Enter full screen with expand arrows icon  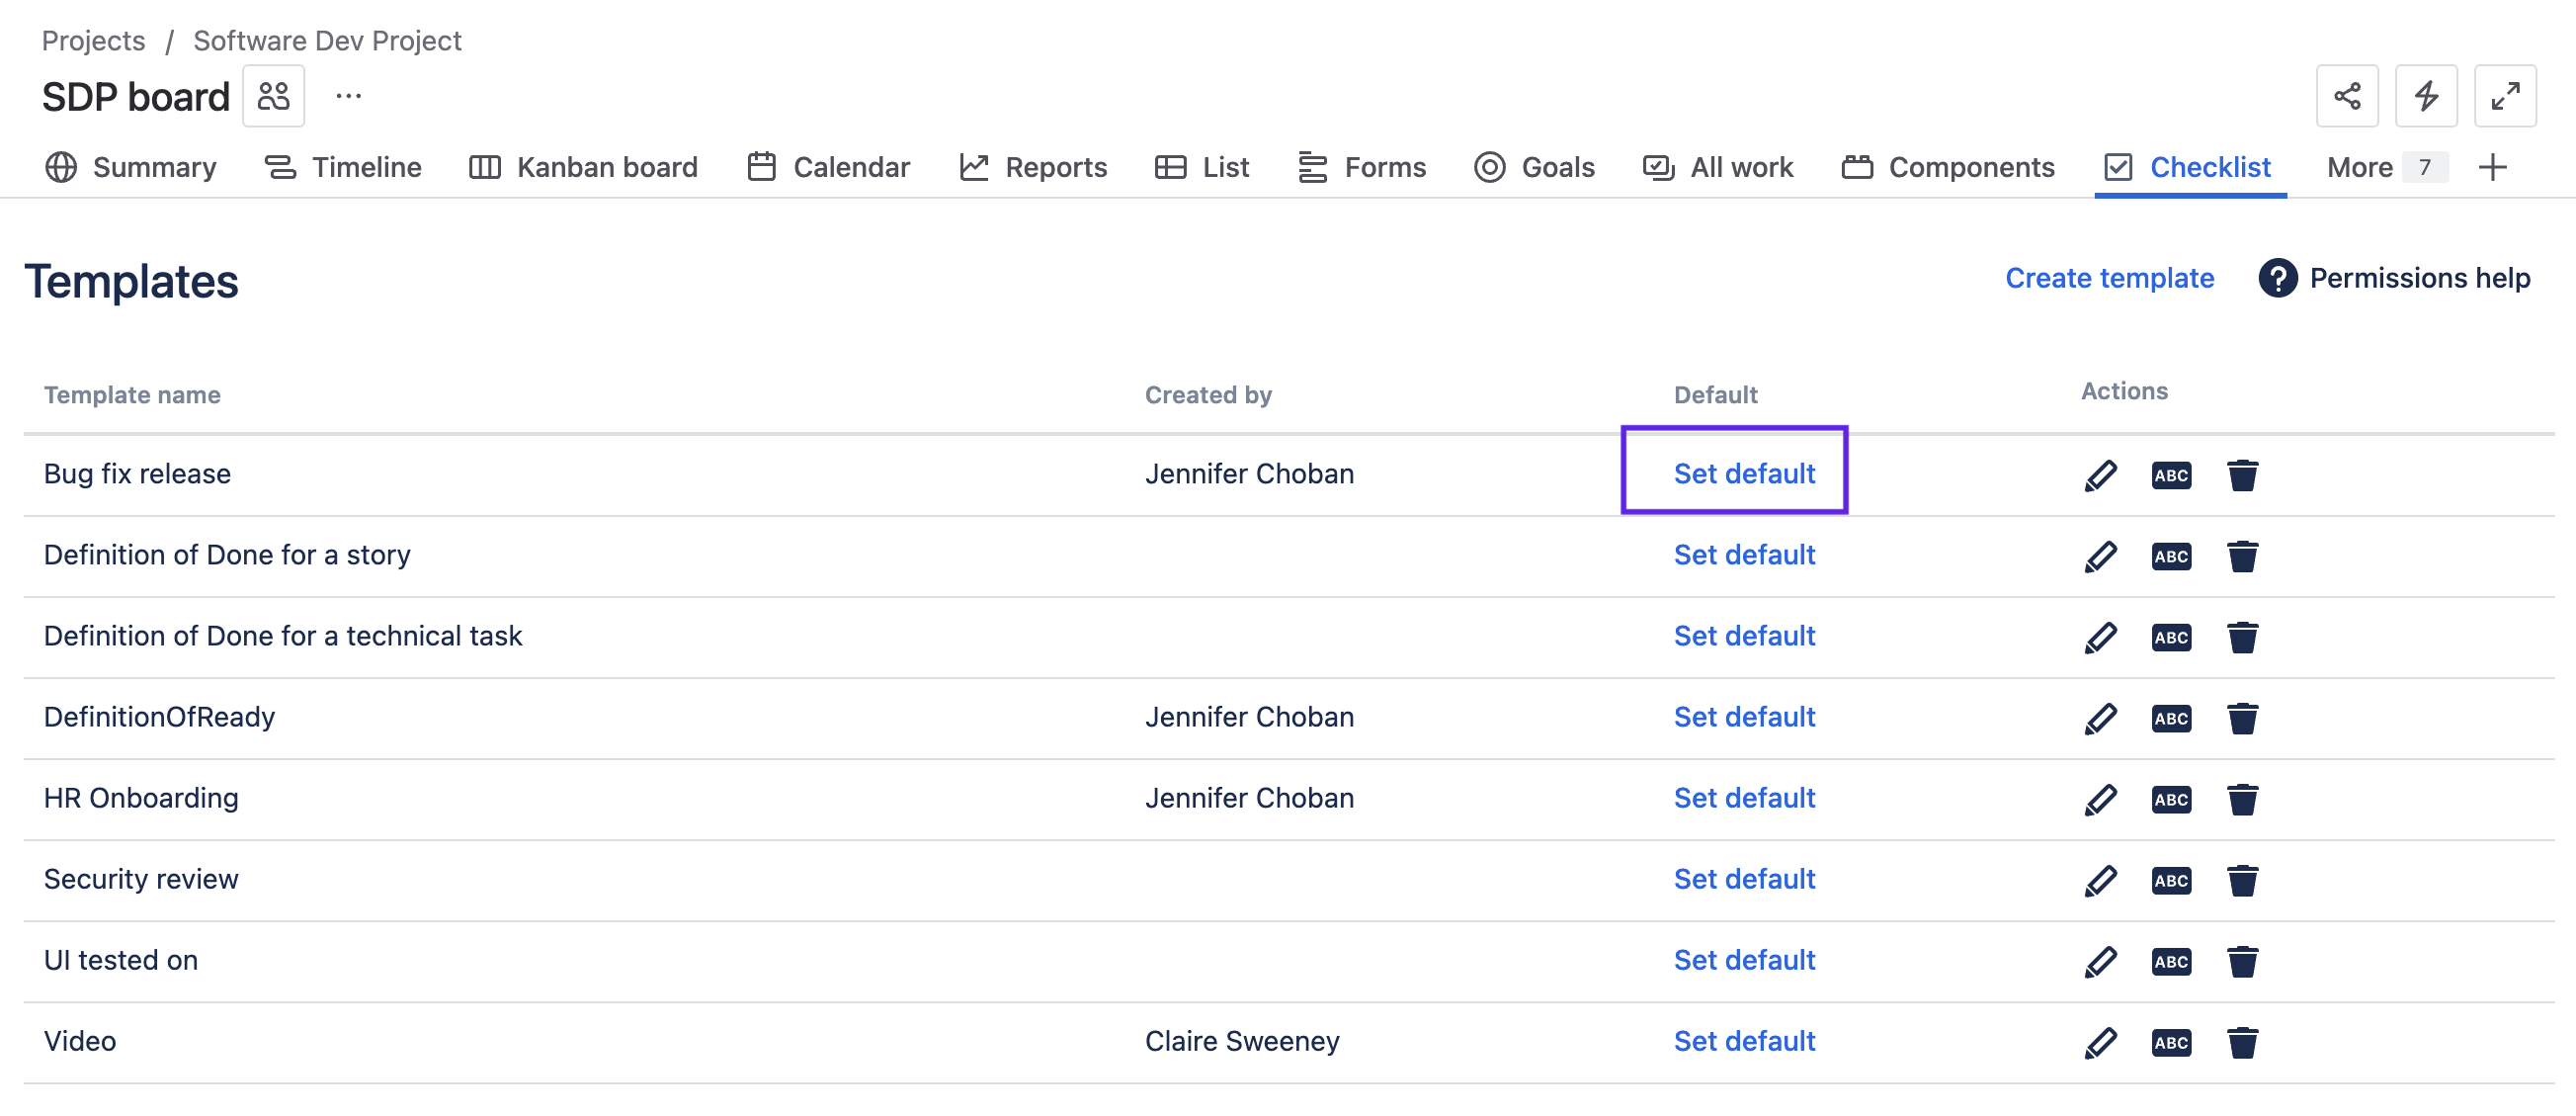click(x=2504, y=97)
